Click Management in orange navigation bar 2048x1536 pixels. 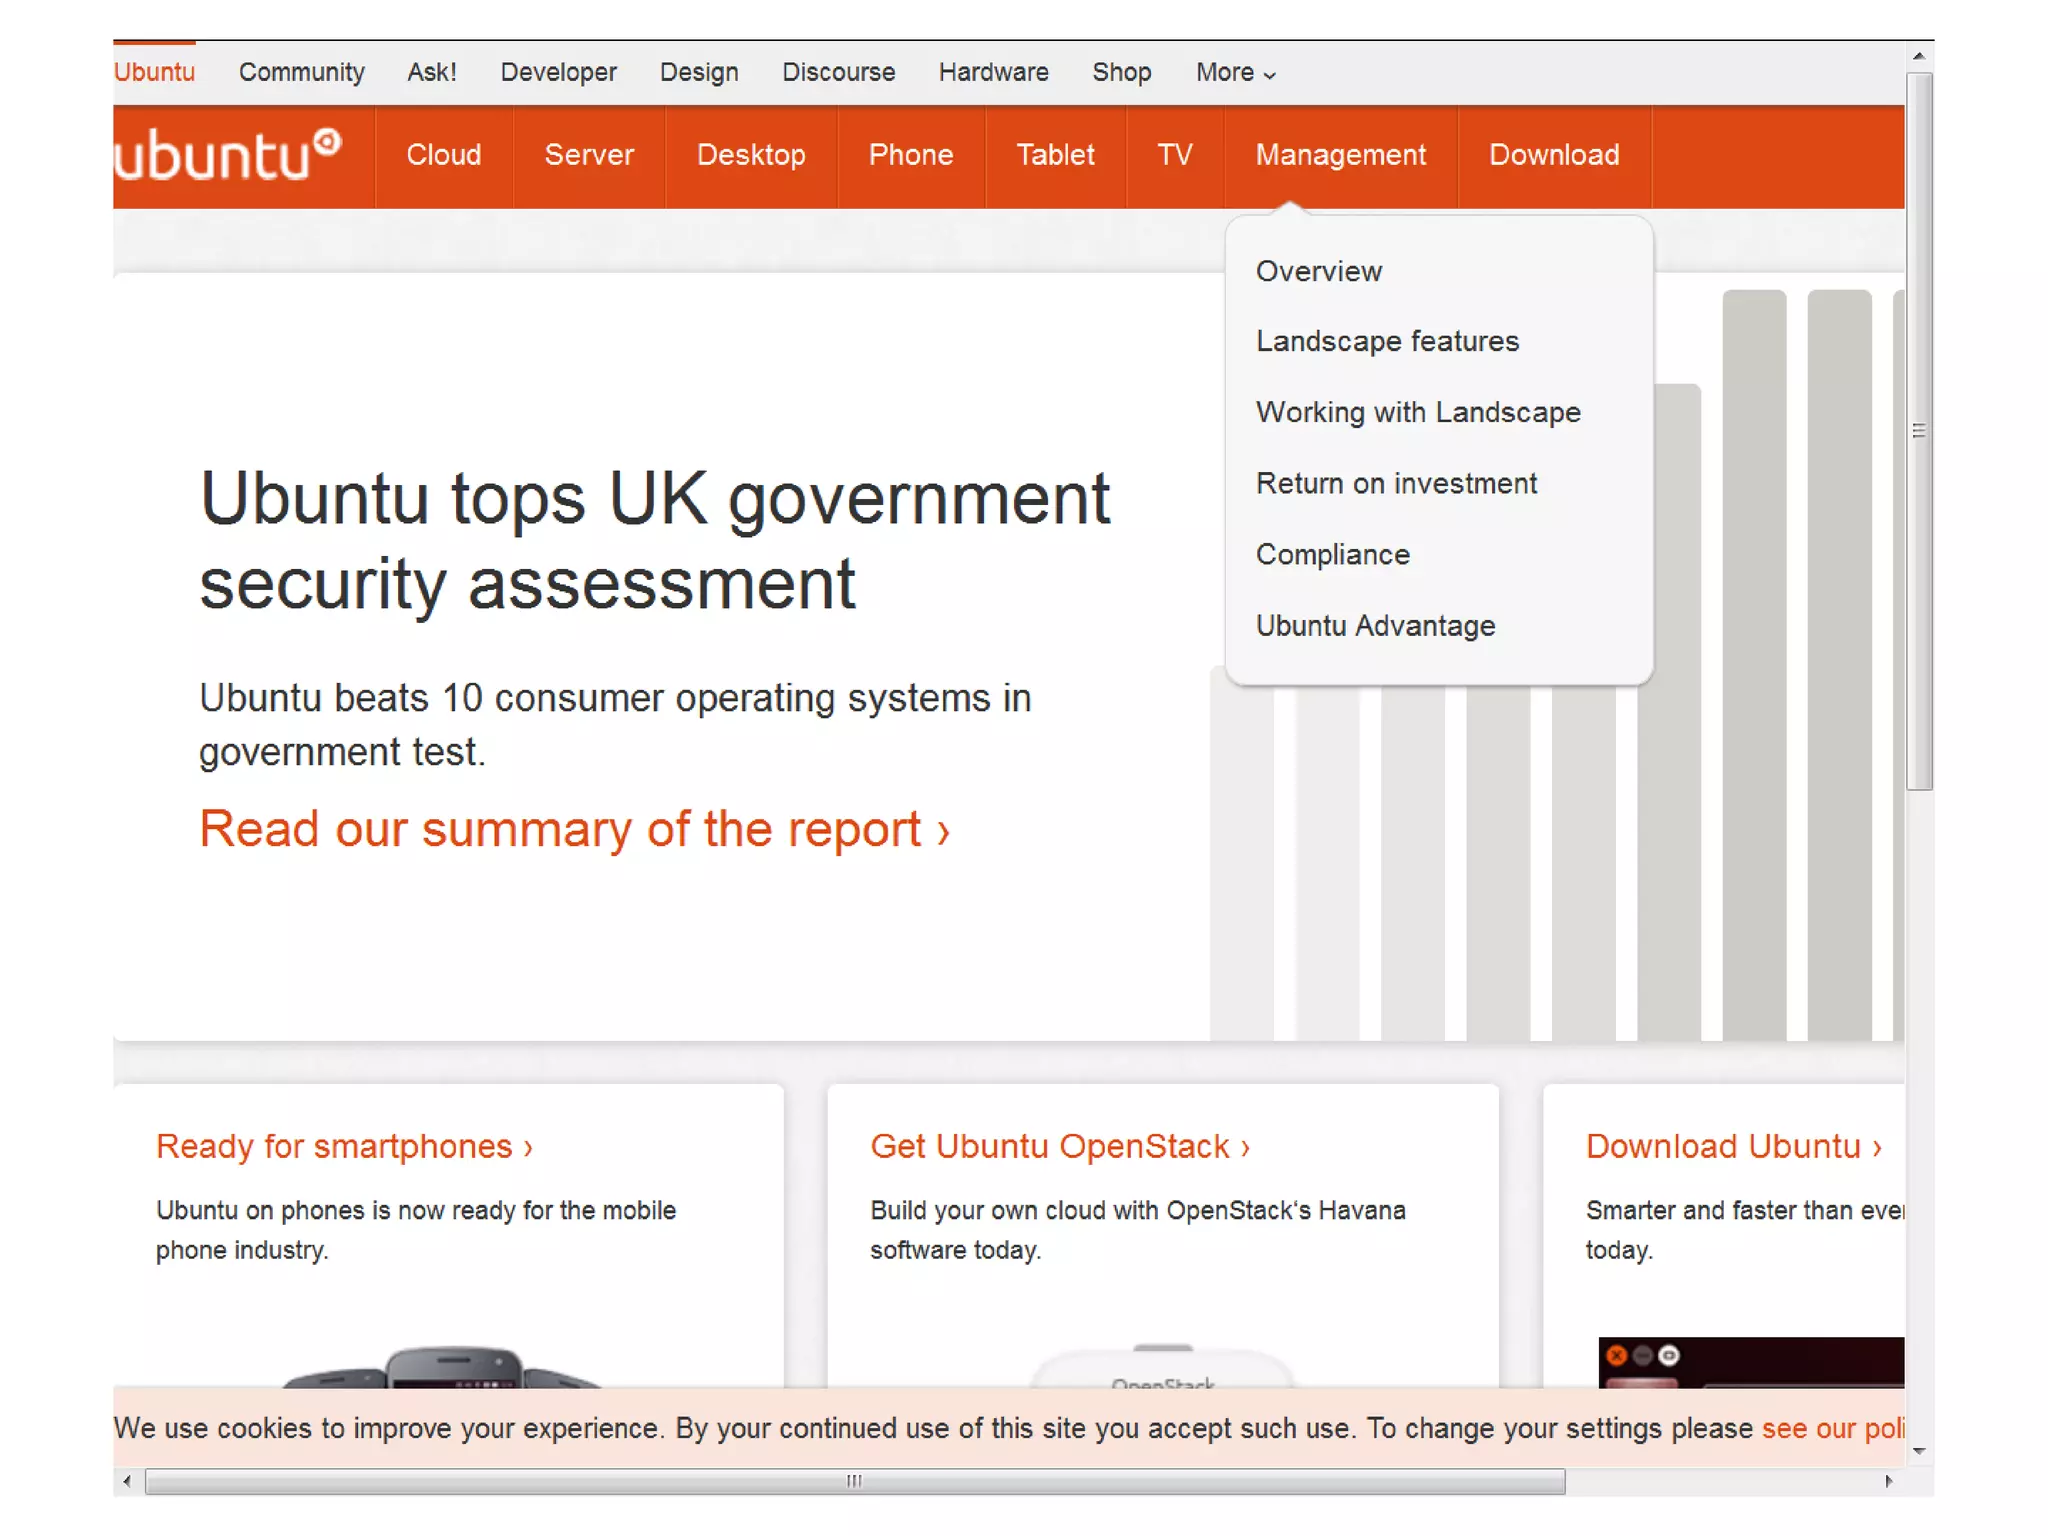point(1341,155)
